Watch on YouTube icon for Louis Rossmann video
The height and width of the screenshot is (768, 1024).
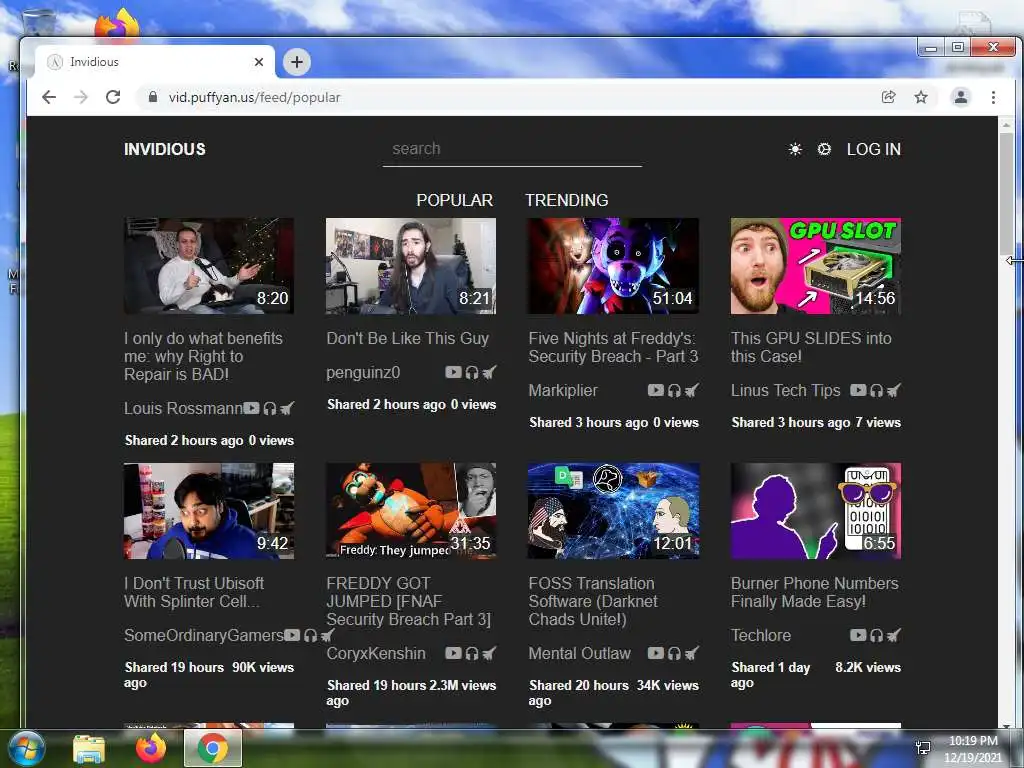click(x=251, y=408)
